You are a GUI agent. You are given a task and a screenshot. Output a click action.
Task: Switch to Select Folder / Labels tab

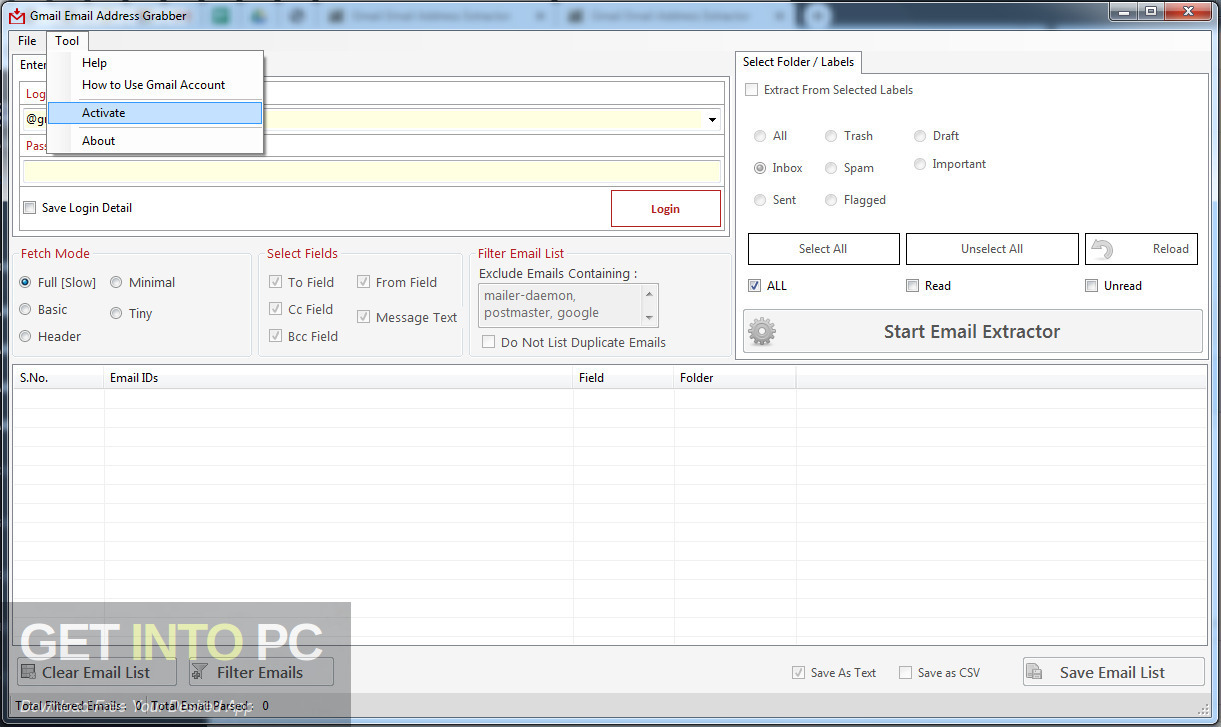point(798,62)
